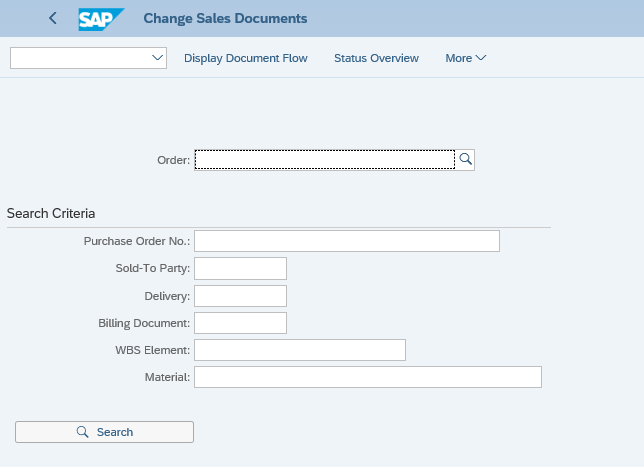644x467 pixels.
Task: Click the Change Sales Documents title
Action: pyautogui.click(x=225, y=18)
